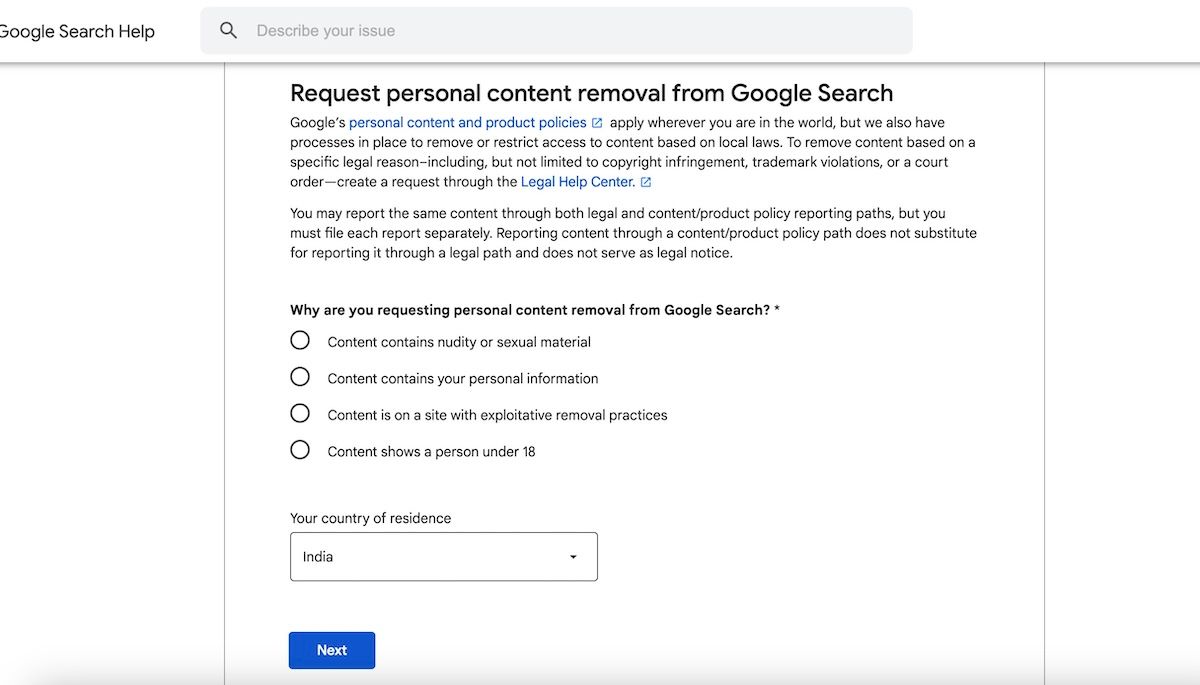Click the external-link icon beside product policies
This screenshot has width=1200, height=685.
[x=597, y=121]
